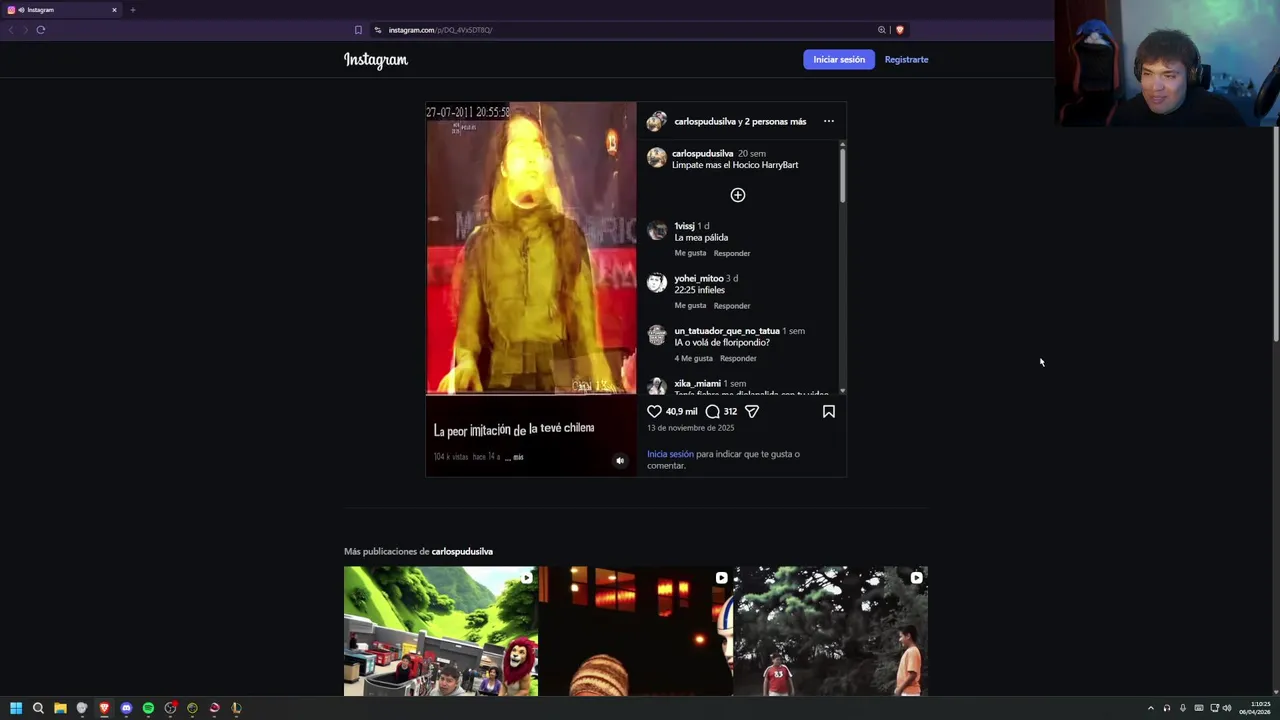Viewport: 1280px width, 720px height.
Task: Share the post with the paper plane icon
Action: click(x=752, y=411)
